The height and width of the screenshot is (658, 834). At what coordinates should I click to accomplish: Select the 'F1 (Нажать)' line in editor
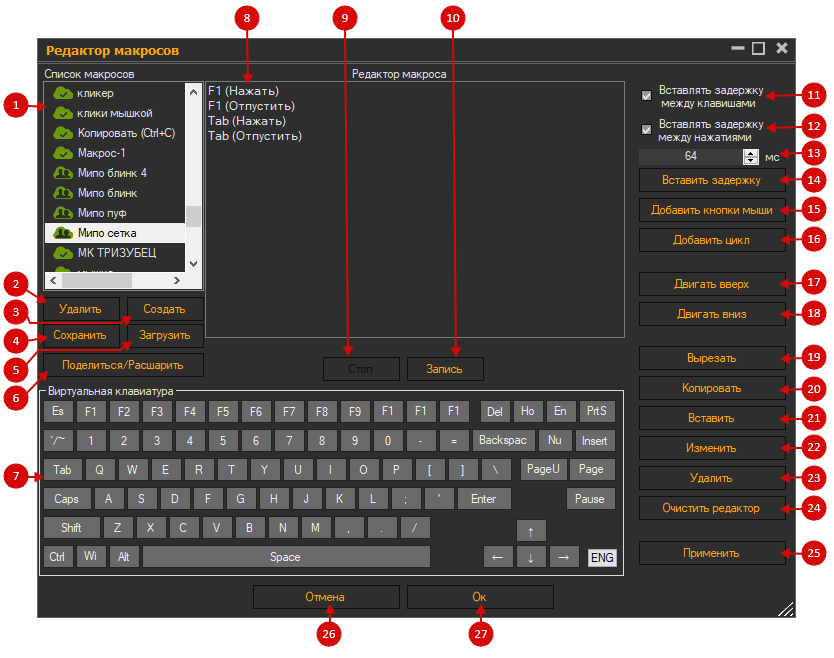(244, 91)
